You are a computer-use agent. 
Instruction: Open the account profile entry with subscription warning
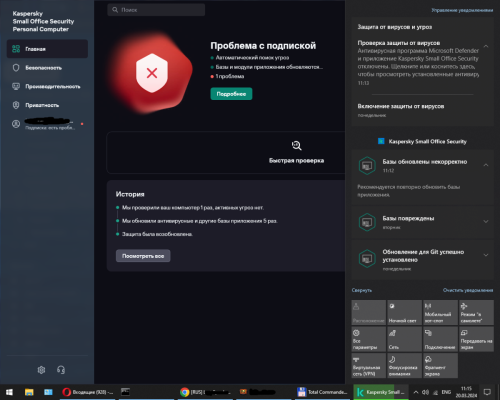pyautogui.click(x=47, y=124)
